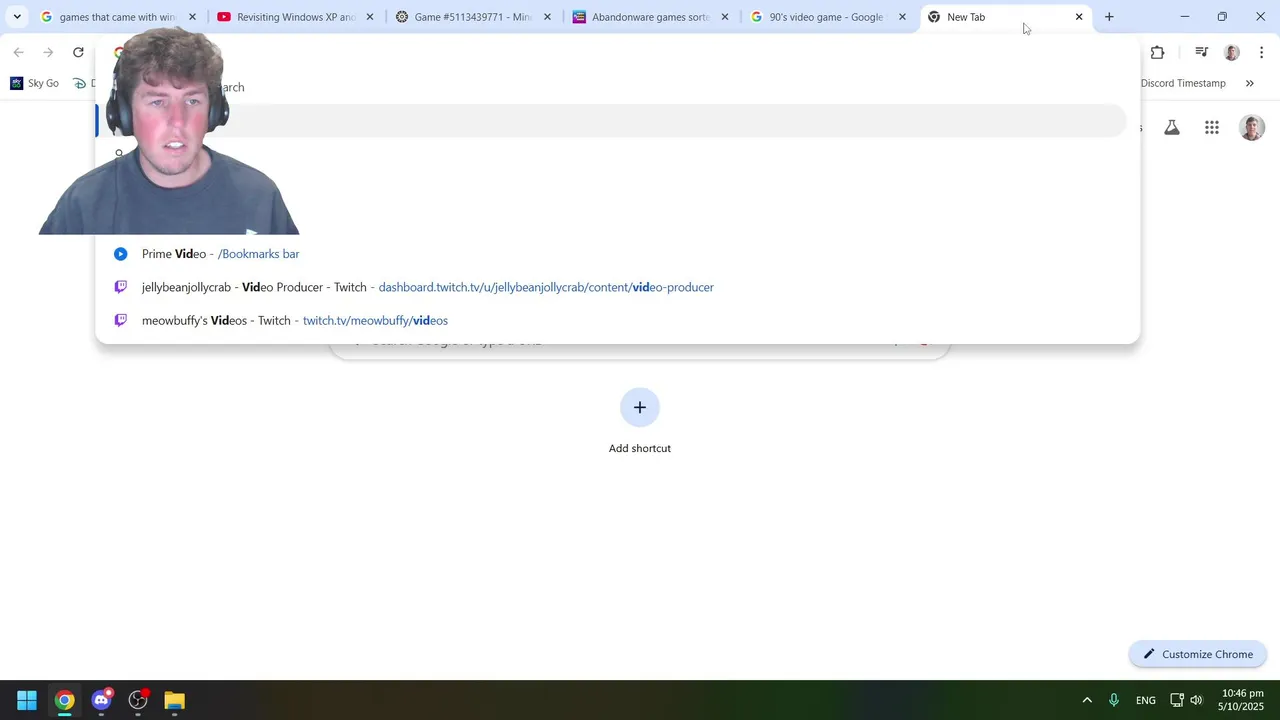This screenshot has height=720, width=1280.
Task: Click the Search Labs flask icon
Action: (x=1172, y=127)
